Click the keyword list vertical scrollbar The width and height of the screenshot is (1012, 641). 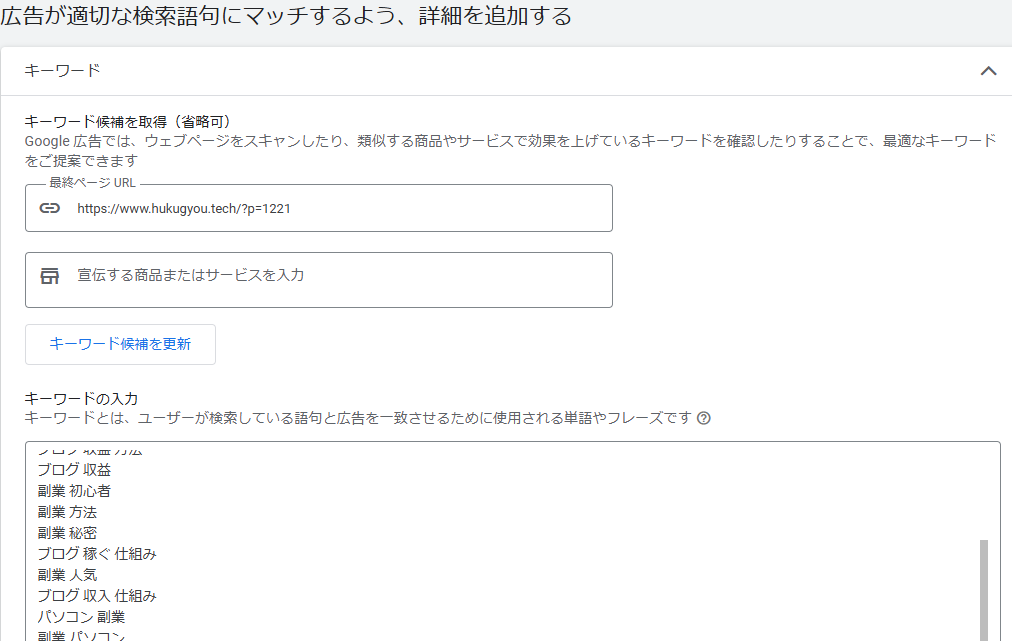pyautogui.click(x=983, y=588)
